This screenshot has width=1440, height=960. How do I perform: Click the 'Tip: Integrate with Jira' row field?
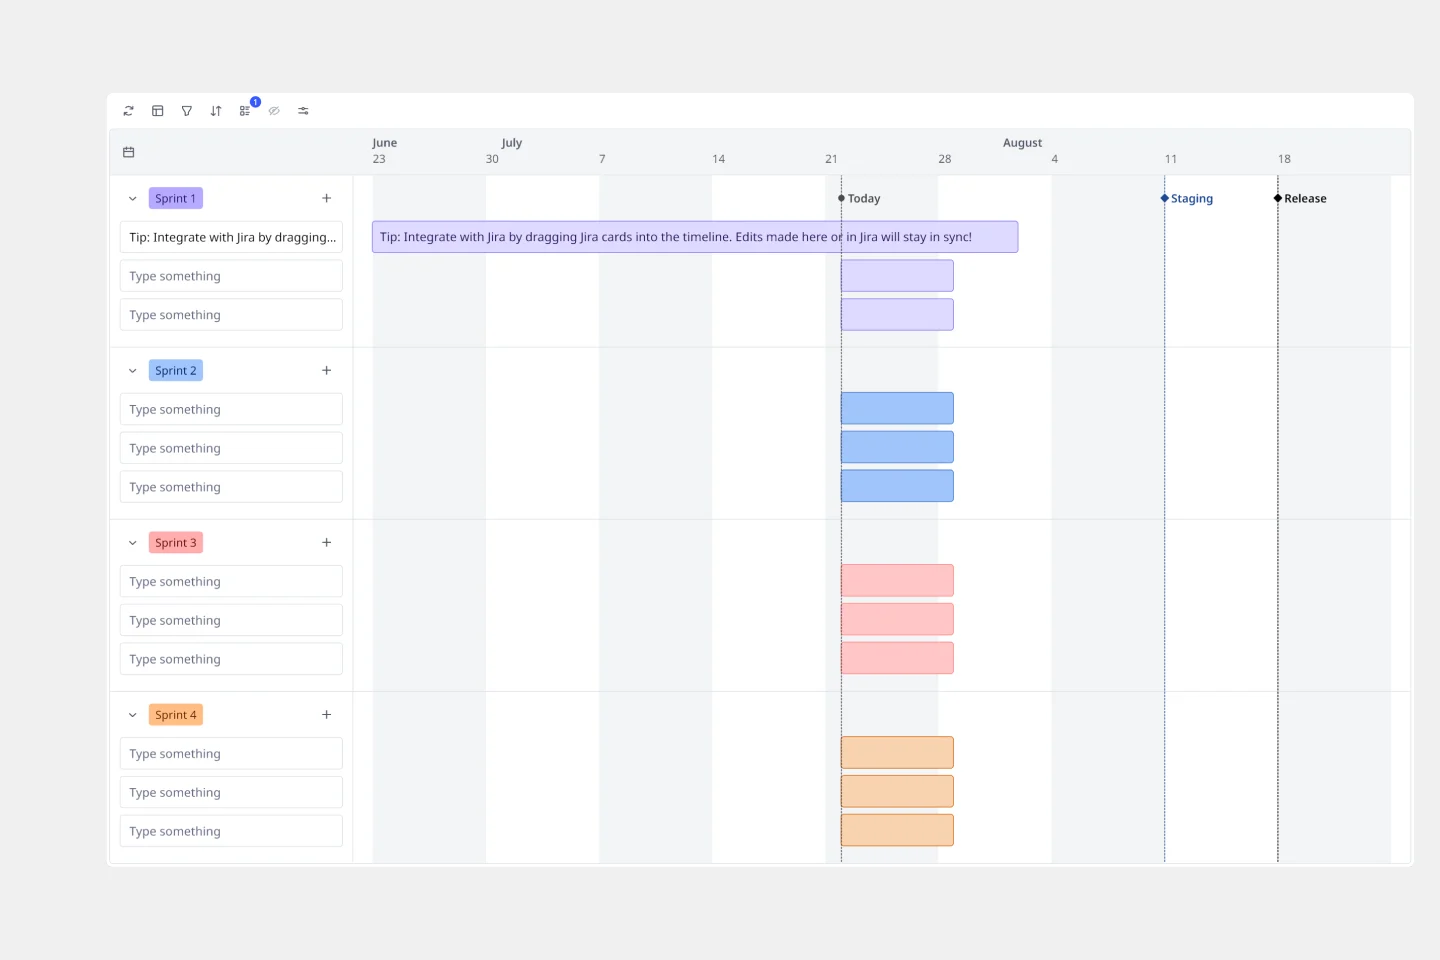pos(231,237)
